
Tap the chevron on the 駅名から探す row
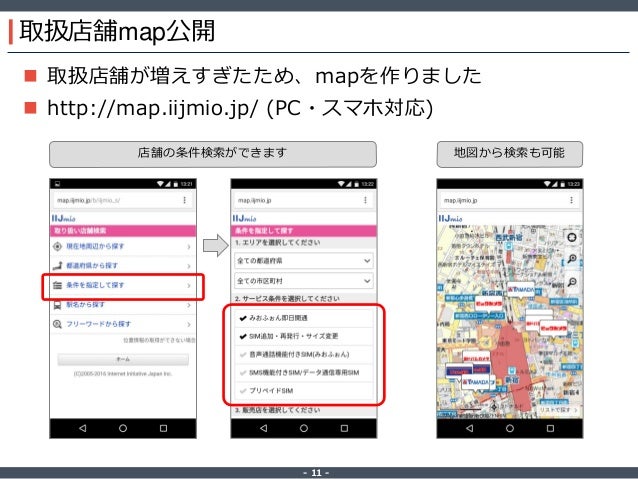click(x=189, y=305)
